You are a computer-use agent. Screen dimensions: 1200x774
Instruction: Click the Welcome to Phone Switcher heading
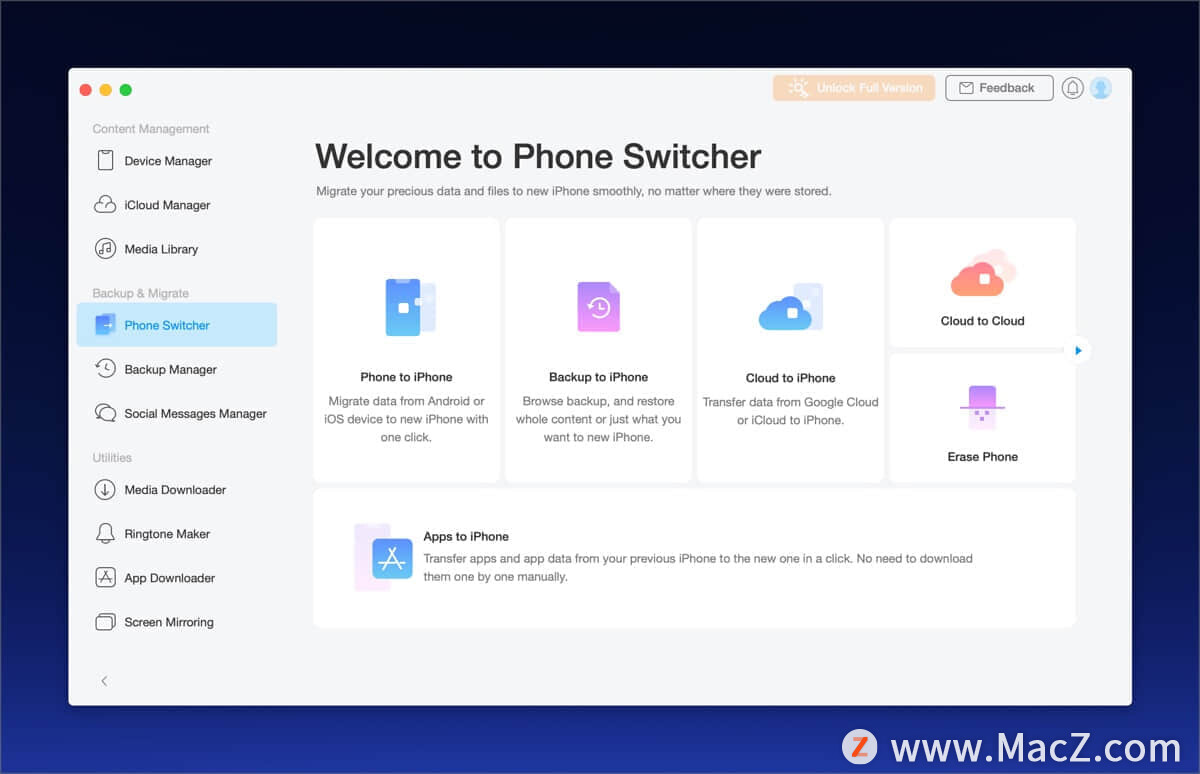(538, 157)
